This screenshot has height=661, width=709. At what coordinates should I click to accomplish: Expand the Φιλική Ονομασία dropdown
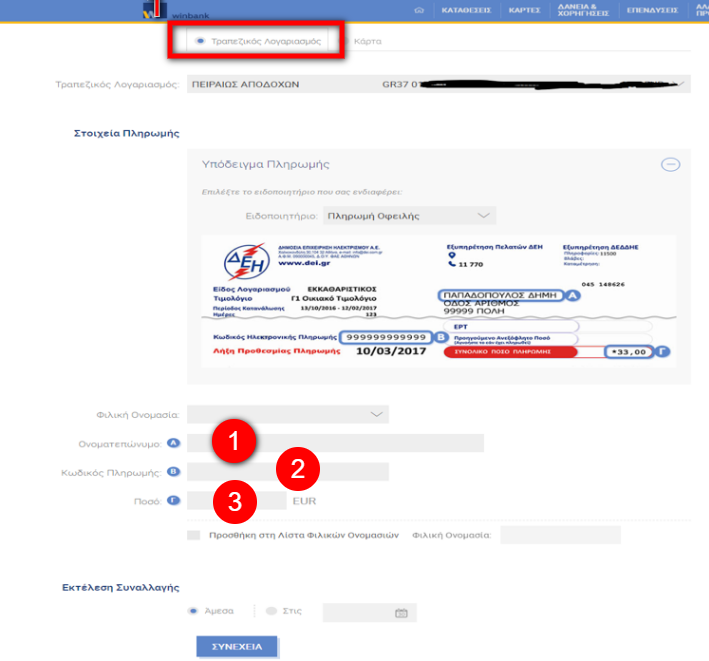click(x=288, y=414)
